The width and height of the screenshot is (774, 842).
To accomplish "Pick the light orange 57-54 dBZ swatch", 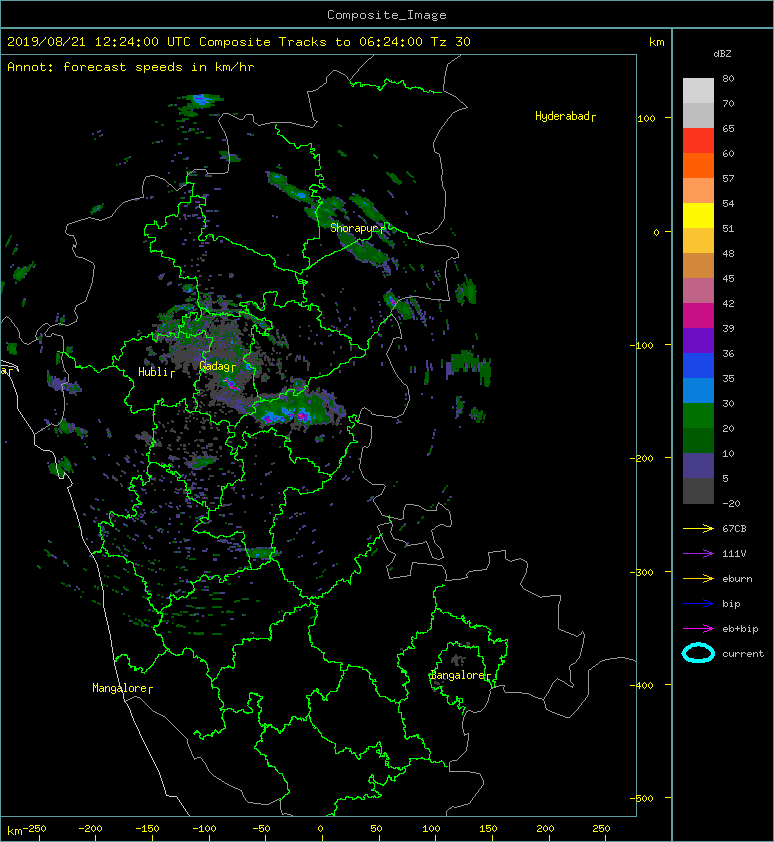I will (698, 190).
